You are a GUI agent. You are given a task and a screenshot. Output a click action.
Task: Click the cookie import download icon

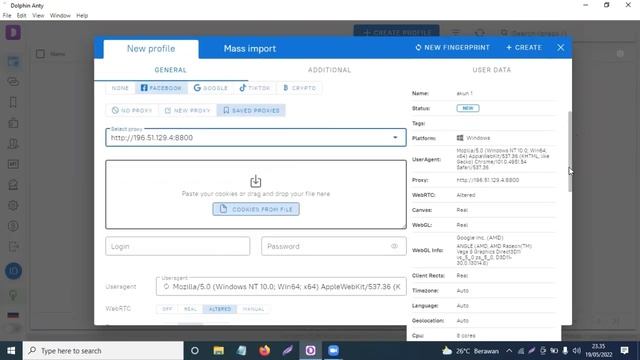click(x=256, y=181)
